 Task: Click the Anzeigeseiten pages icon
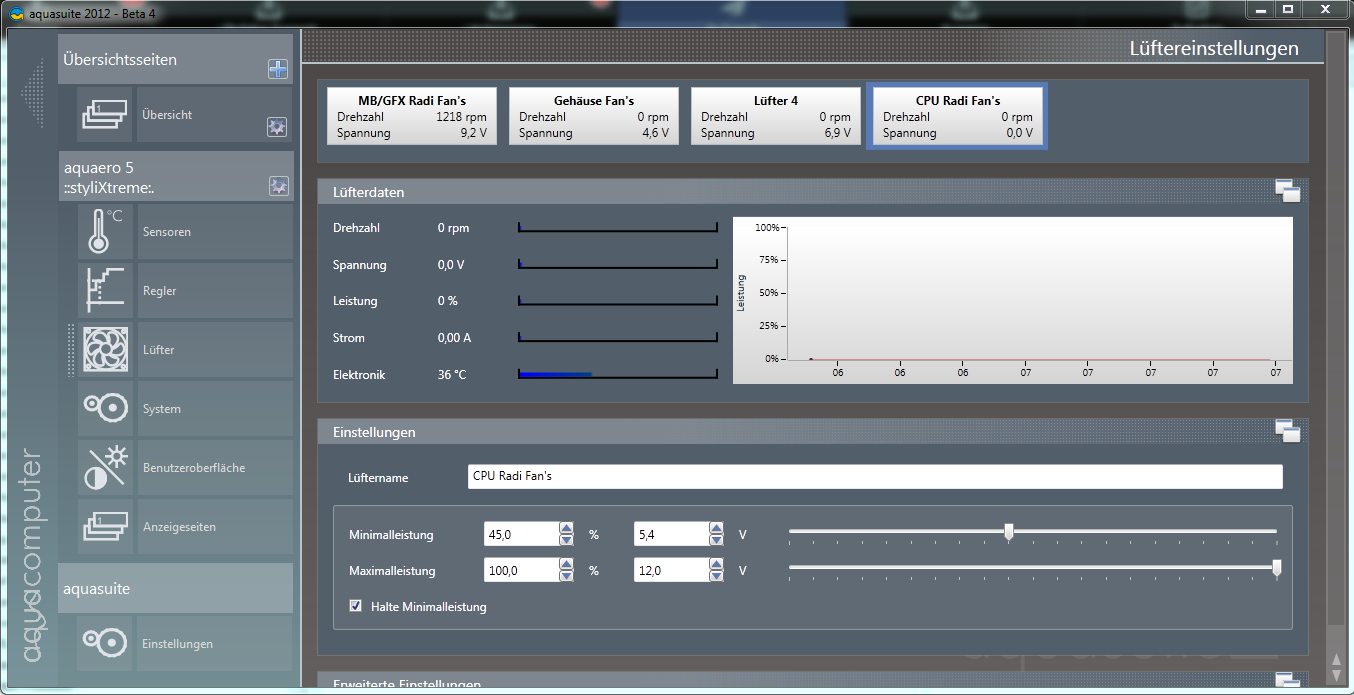105,527
